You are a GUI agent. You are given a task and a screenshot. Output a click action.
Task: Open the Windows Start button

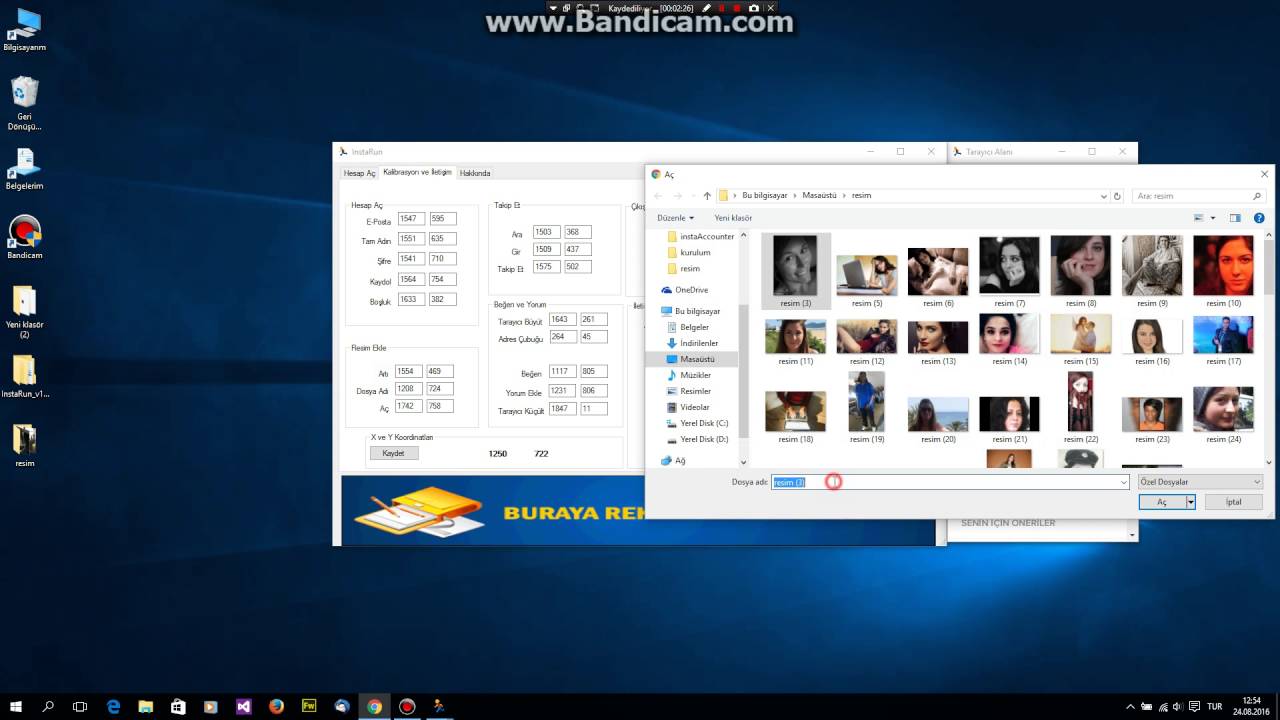point(15,706)
